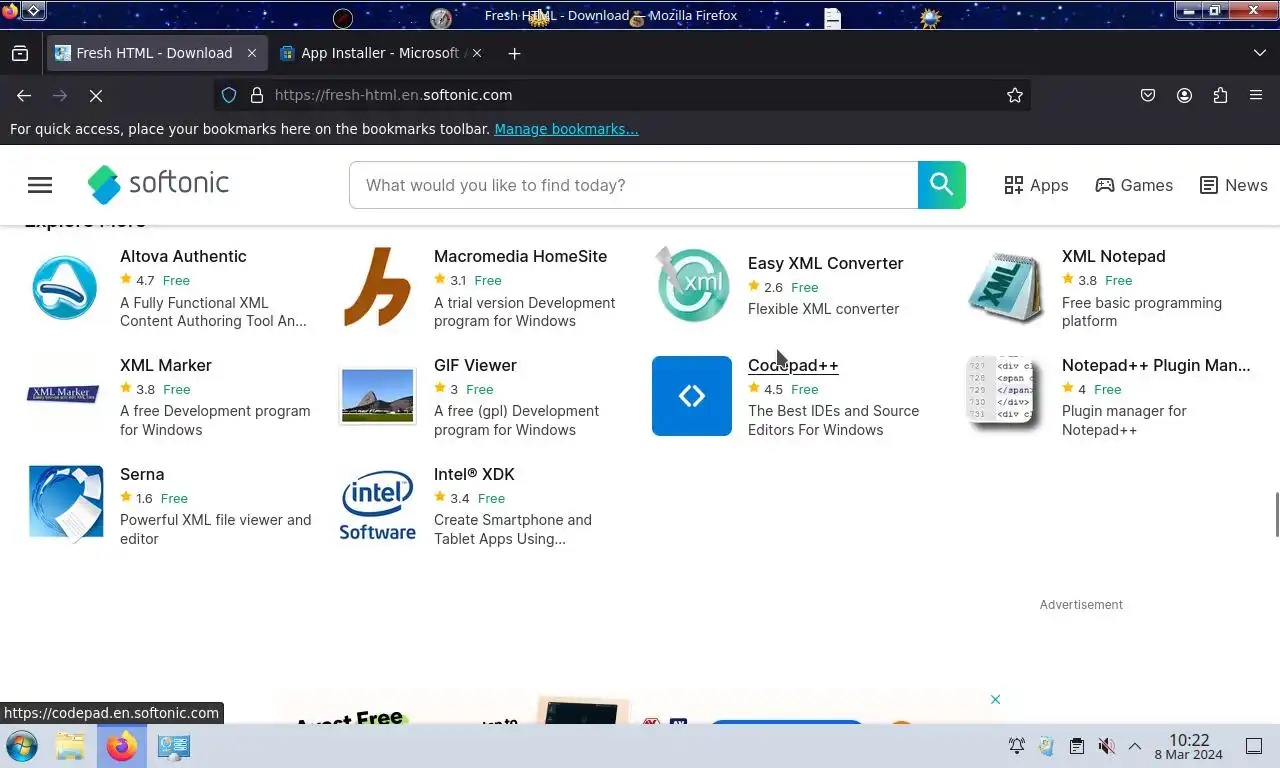
Task: Stop loading the page
Action: [x=96, y=95]
